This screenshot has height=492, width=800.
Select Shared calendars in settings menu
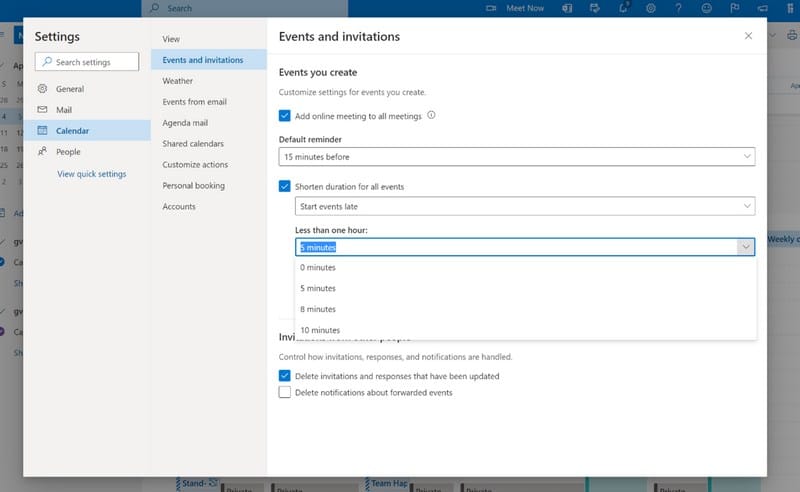(x=193, y=144)
